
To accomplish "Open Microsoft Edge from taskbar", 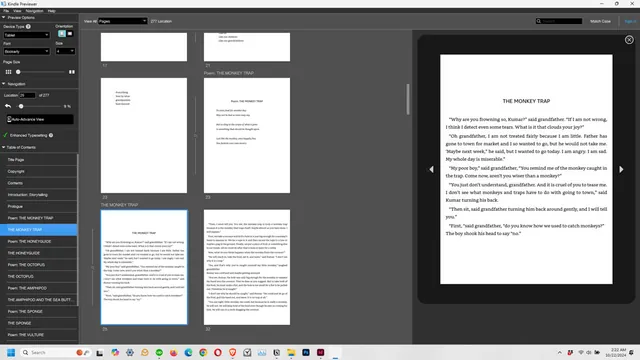I will pyautogui.click(x=188, y=353).
